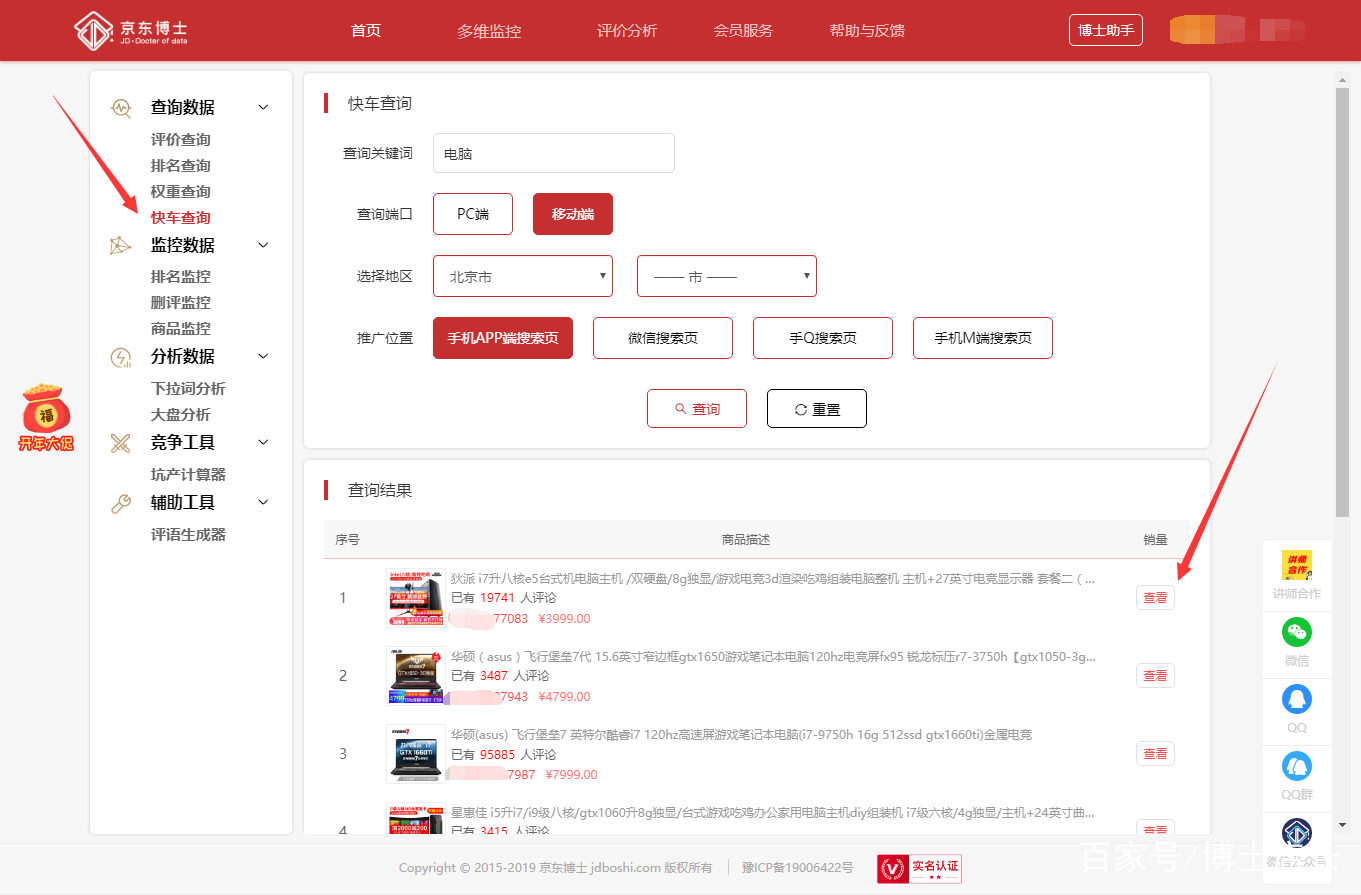1361x895 pixels.
Task: Click the 京东博士 logo icon
Action: [93, 30]
